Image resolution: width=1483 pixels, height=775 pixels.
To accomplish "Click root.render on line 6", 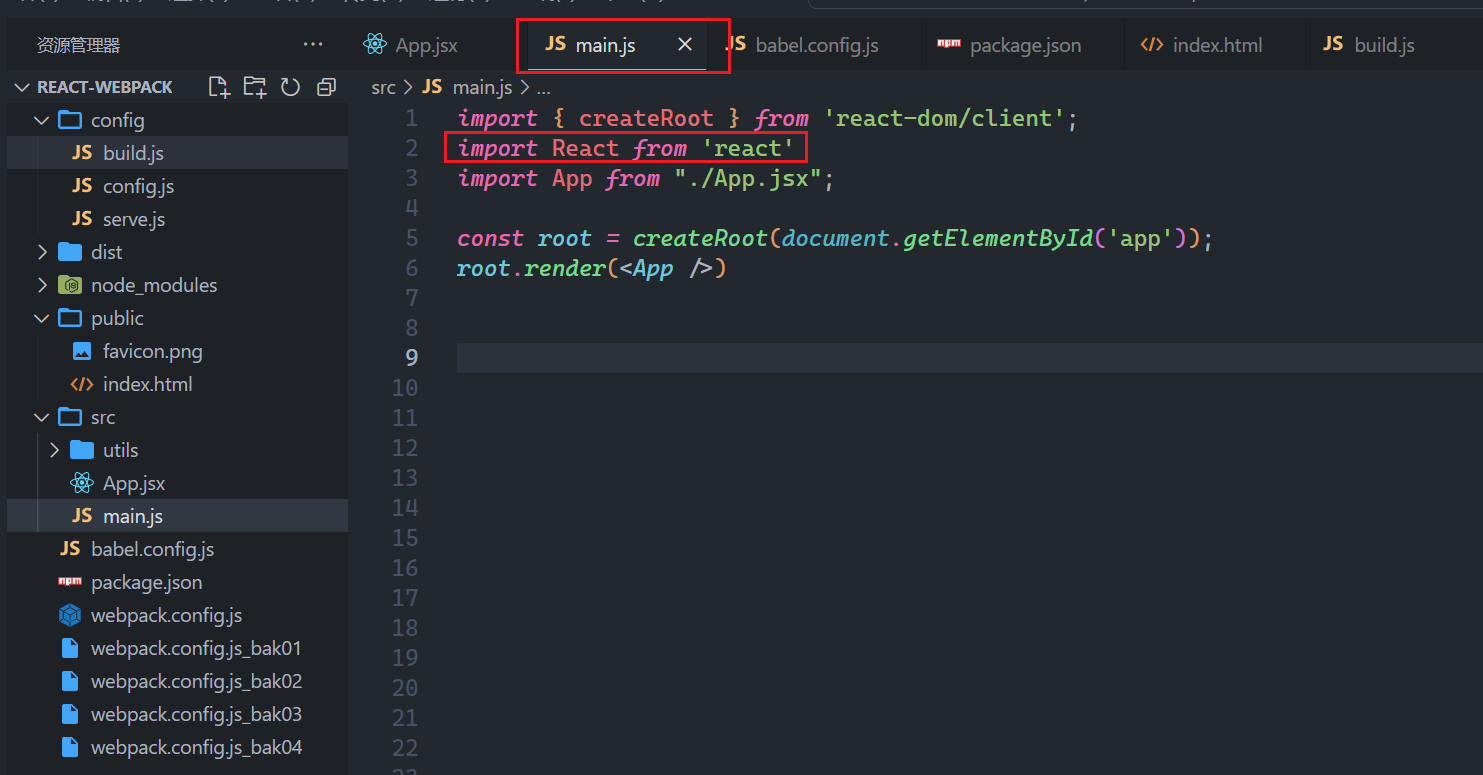I will click(529, 268).
